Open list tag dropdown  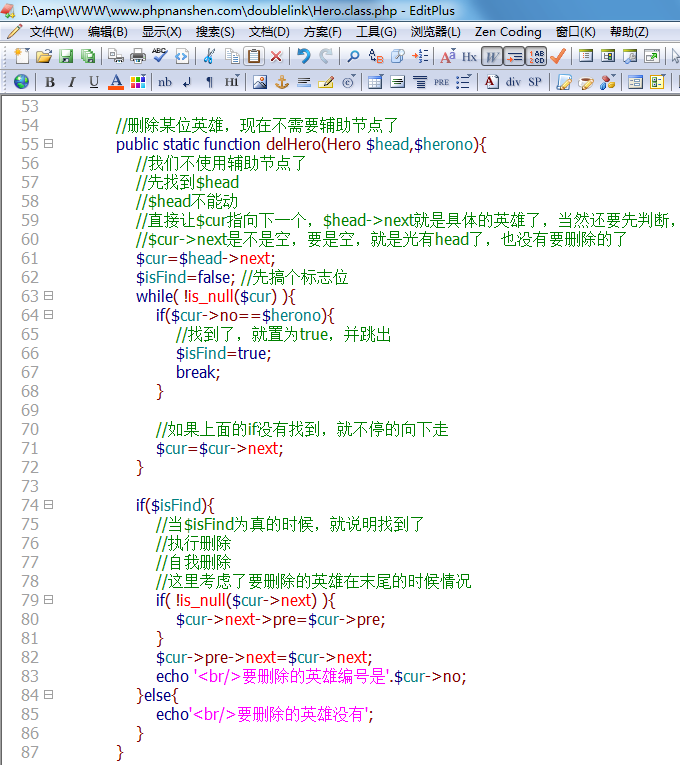463,82
